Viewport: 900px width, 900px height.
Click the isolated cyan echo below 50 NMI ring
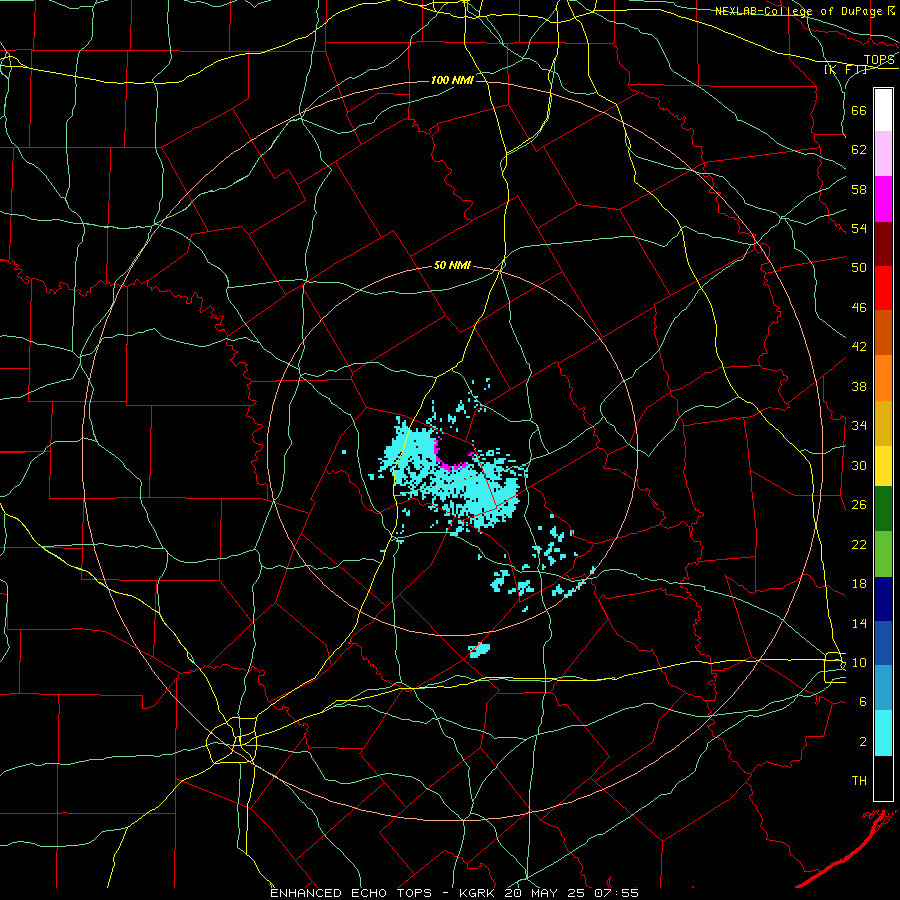point(479,650)
